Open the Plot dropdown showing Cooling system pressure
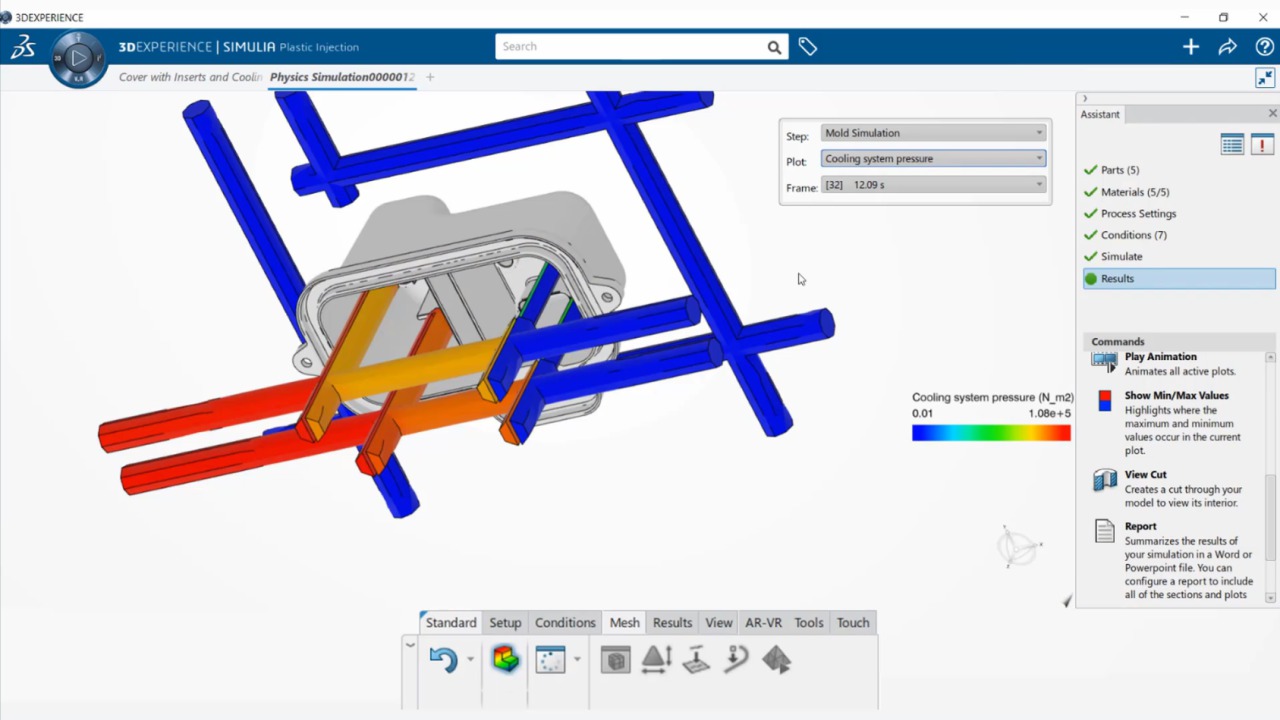 click(x=1038, y=158)
